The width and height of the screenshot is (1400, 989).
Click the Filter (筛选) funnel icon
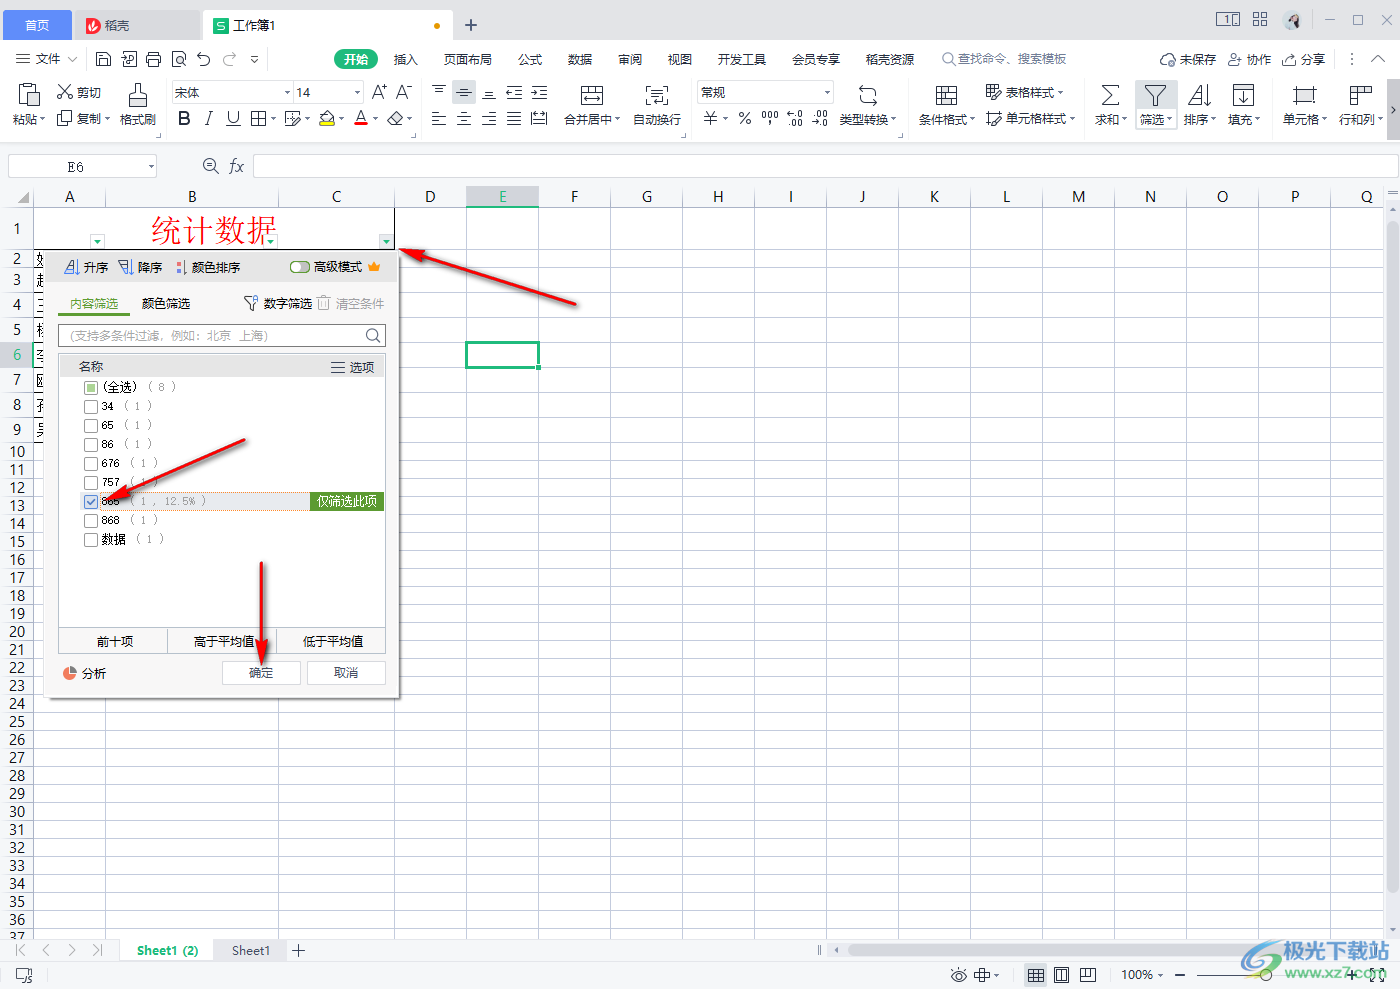point(1155,95)
